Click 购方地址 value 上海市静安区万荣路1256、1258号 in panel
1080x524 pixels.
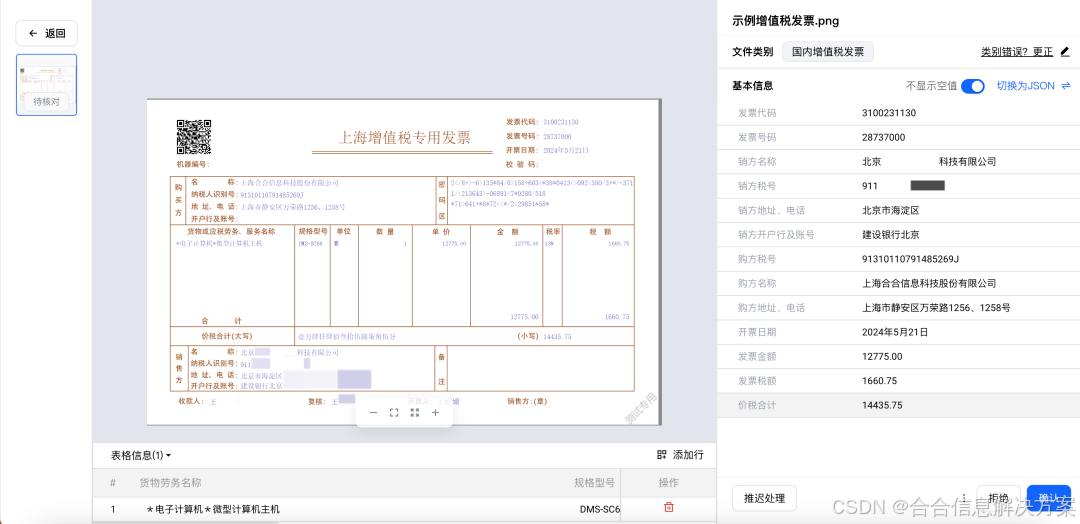point(936,308)
